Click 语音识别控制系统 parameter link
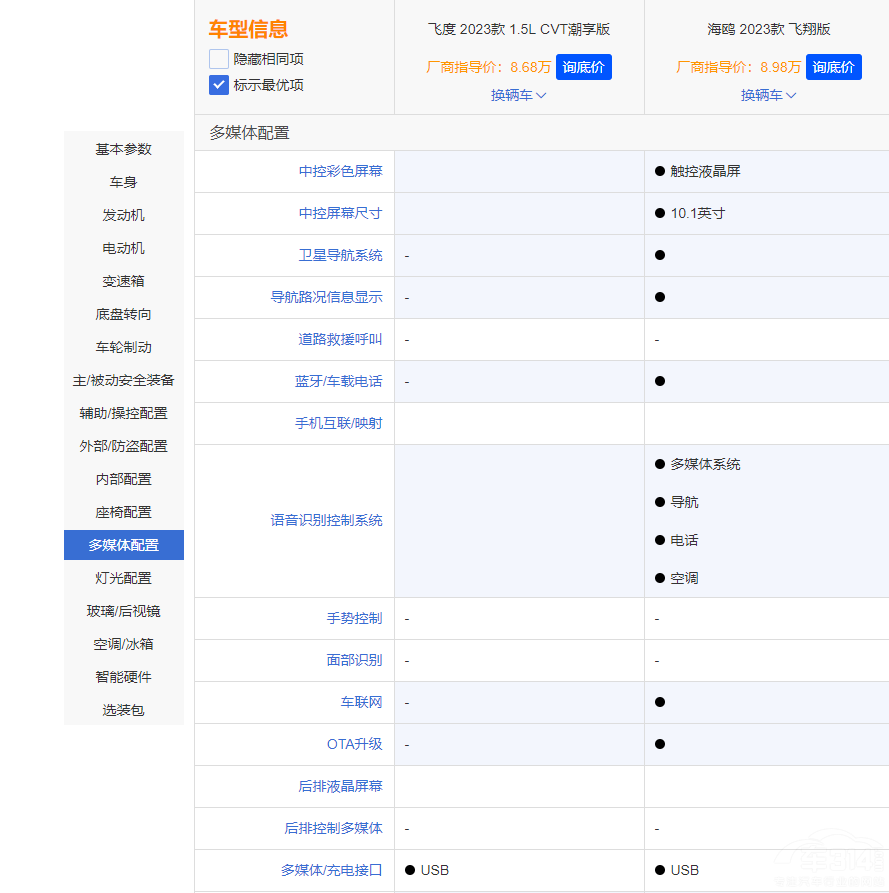Viewport: 889px width, 893px height. pyautogui.click(x=326, y=520)
